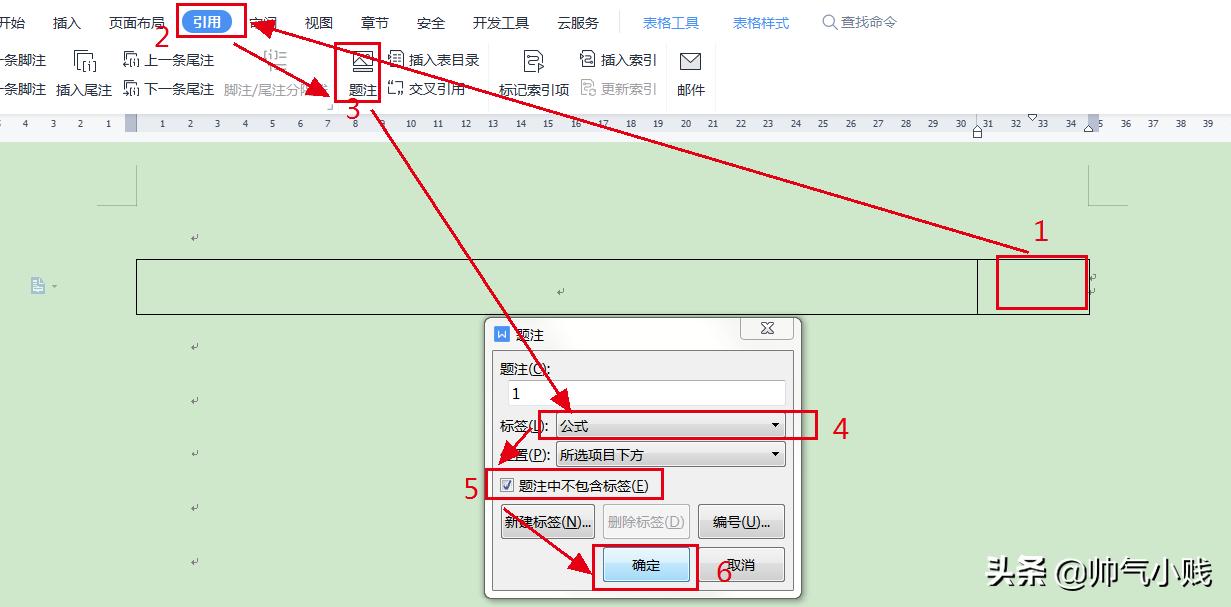Select the 题注 (Caption) icon
This screenshot has width=1231, height=607.
coord(360,72)
